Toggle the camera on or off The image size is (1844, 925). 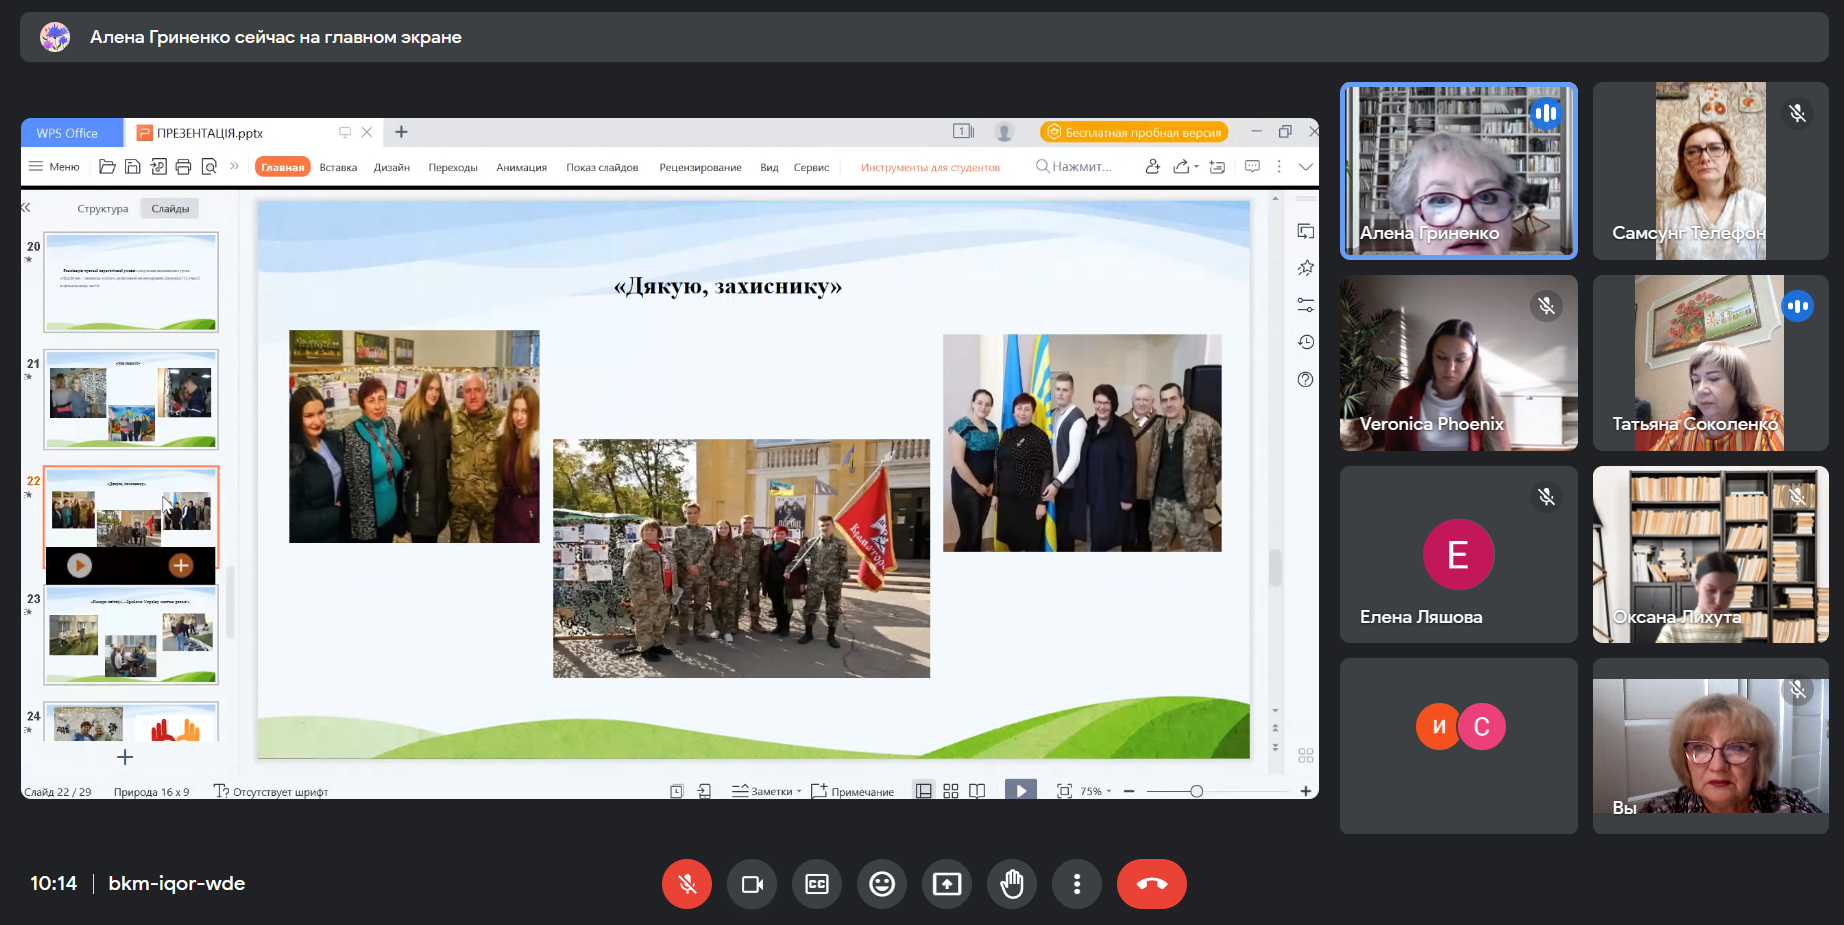pyautogui.click(x=752, y=884)
